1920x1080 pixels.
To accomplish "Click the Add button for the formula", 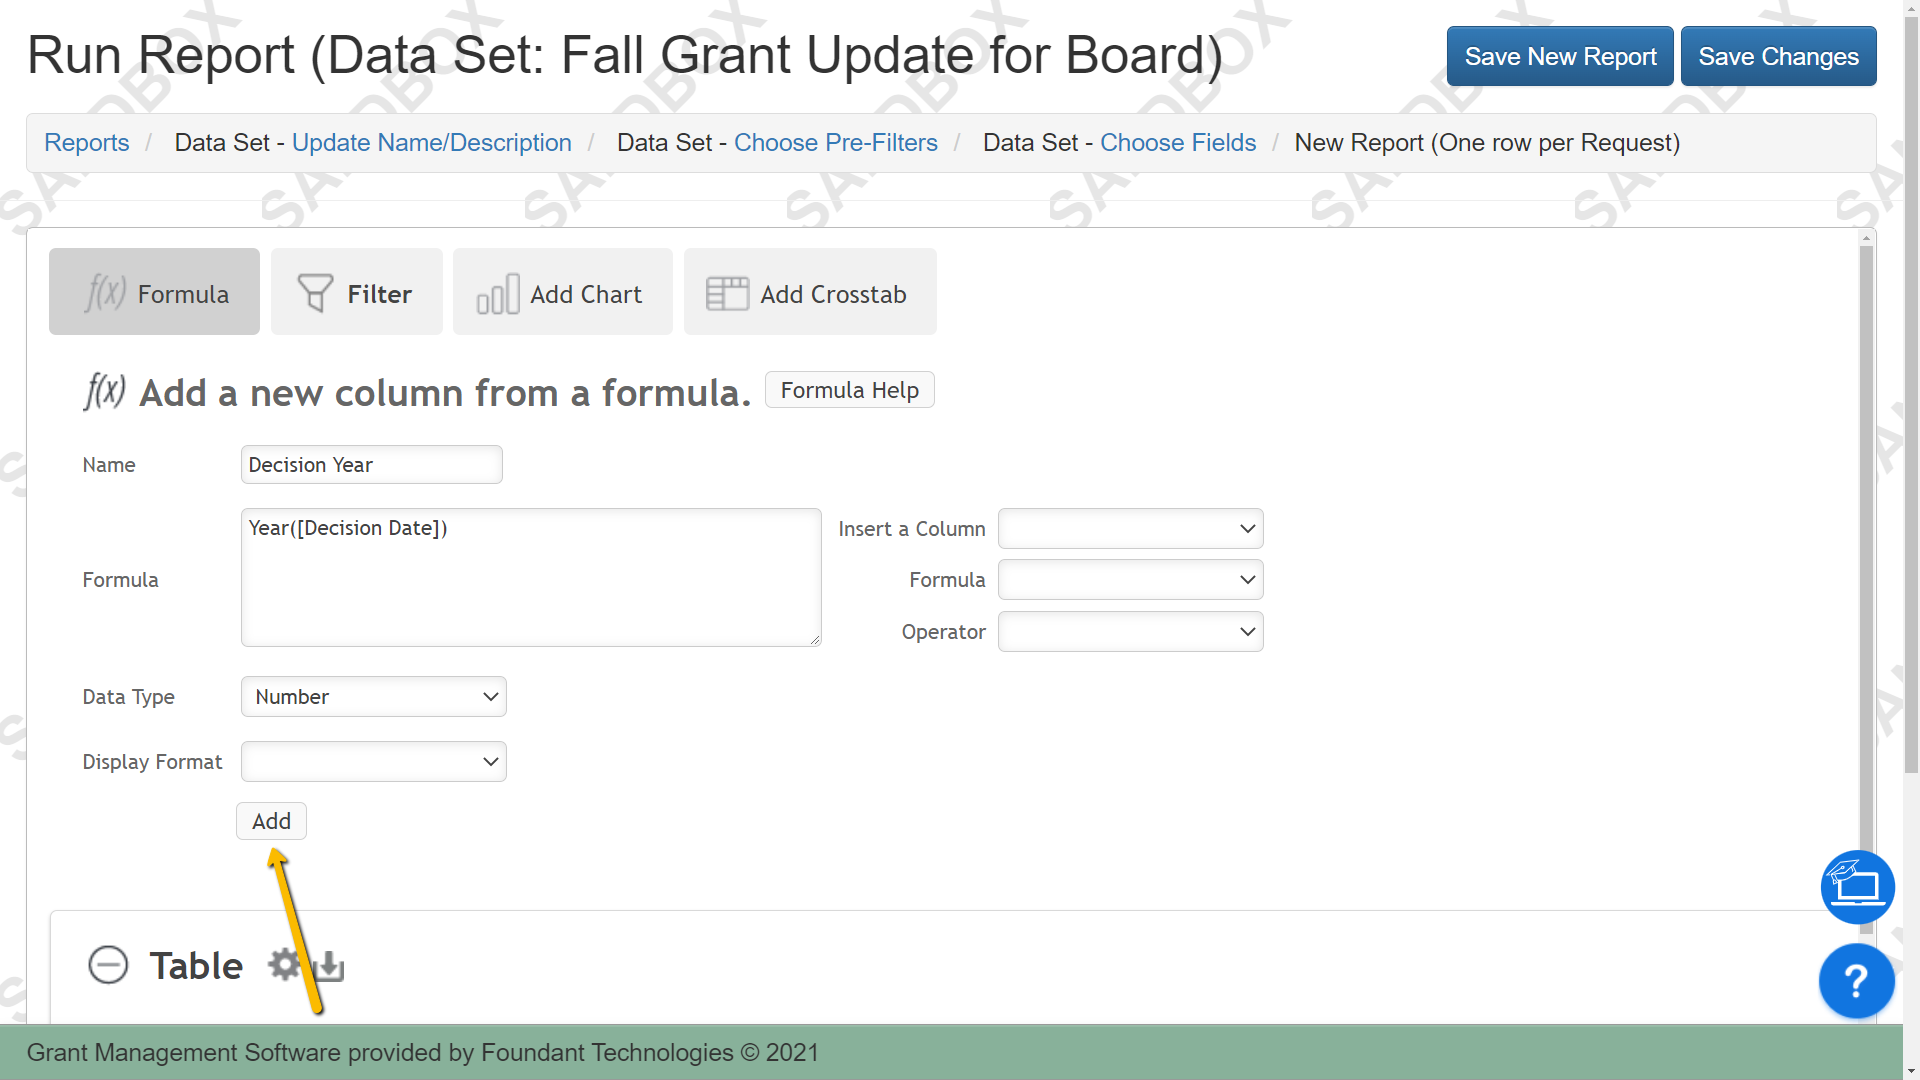I will coord(271,821).
